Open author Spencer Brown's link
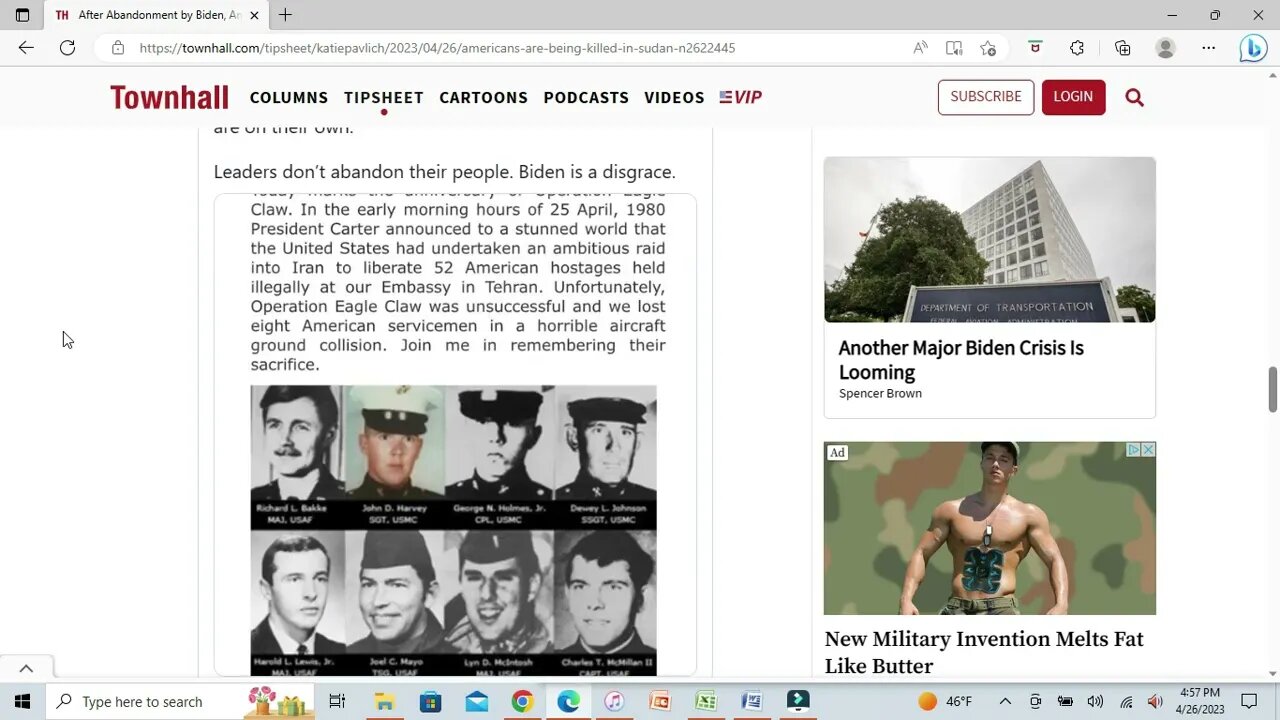Image resolution: width=1280 pixels, height=720 pixels. 880,393
